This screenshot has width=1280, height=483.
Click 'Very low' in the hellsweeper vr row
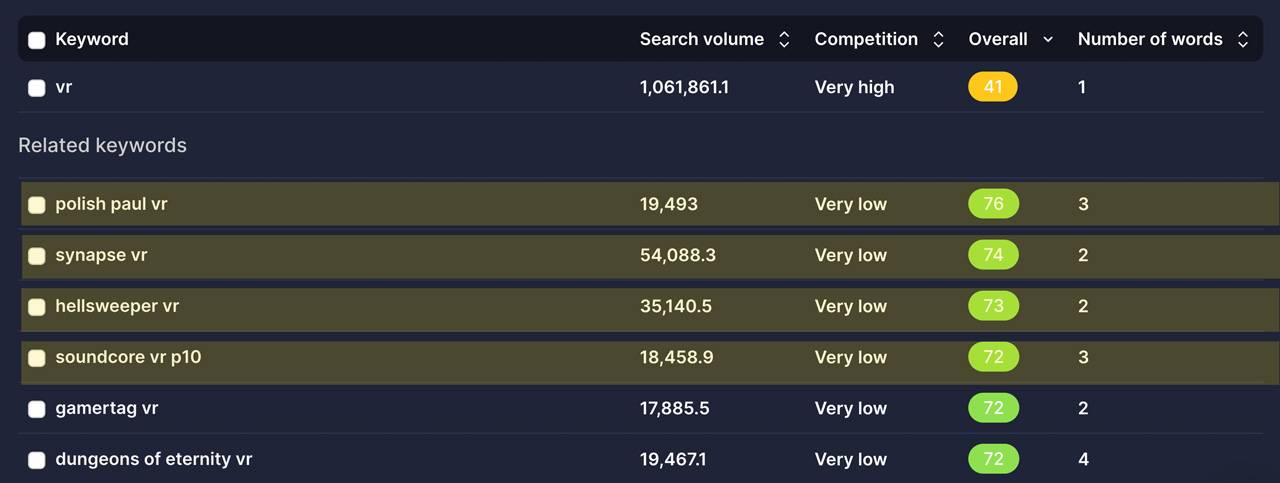[x=851, y=306]
